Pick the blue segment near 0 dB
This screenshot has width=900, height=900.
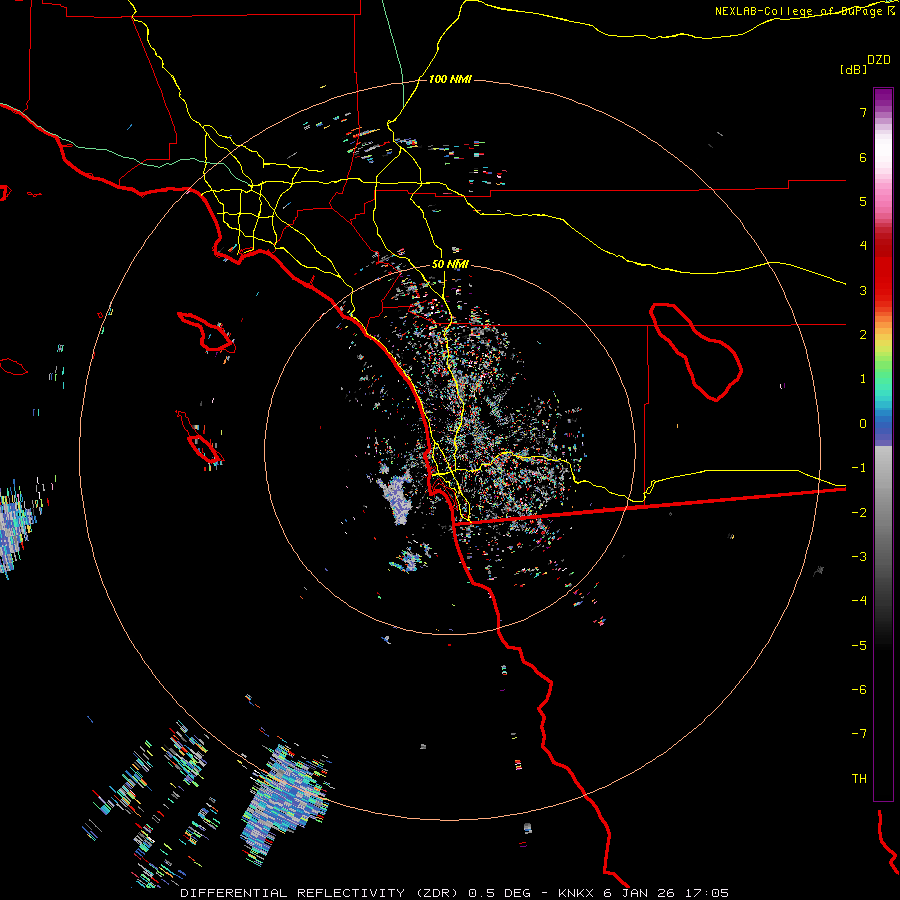pos(883,424)
